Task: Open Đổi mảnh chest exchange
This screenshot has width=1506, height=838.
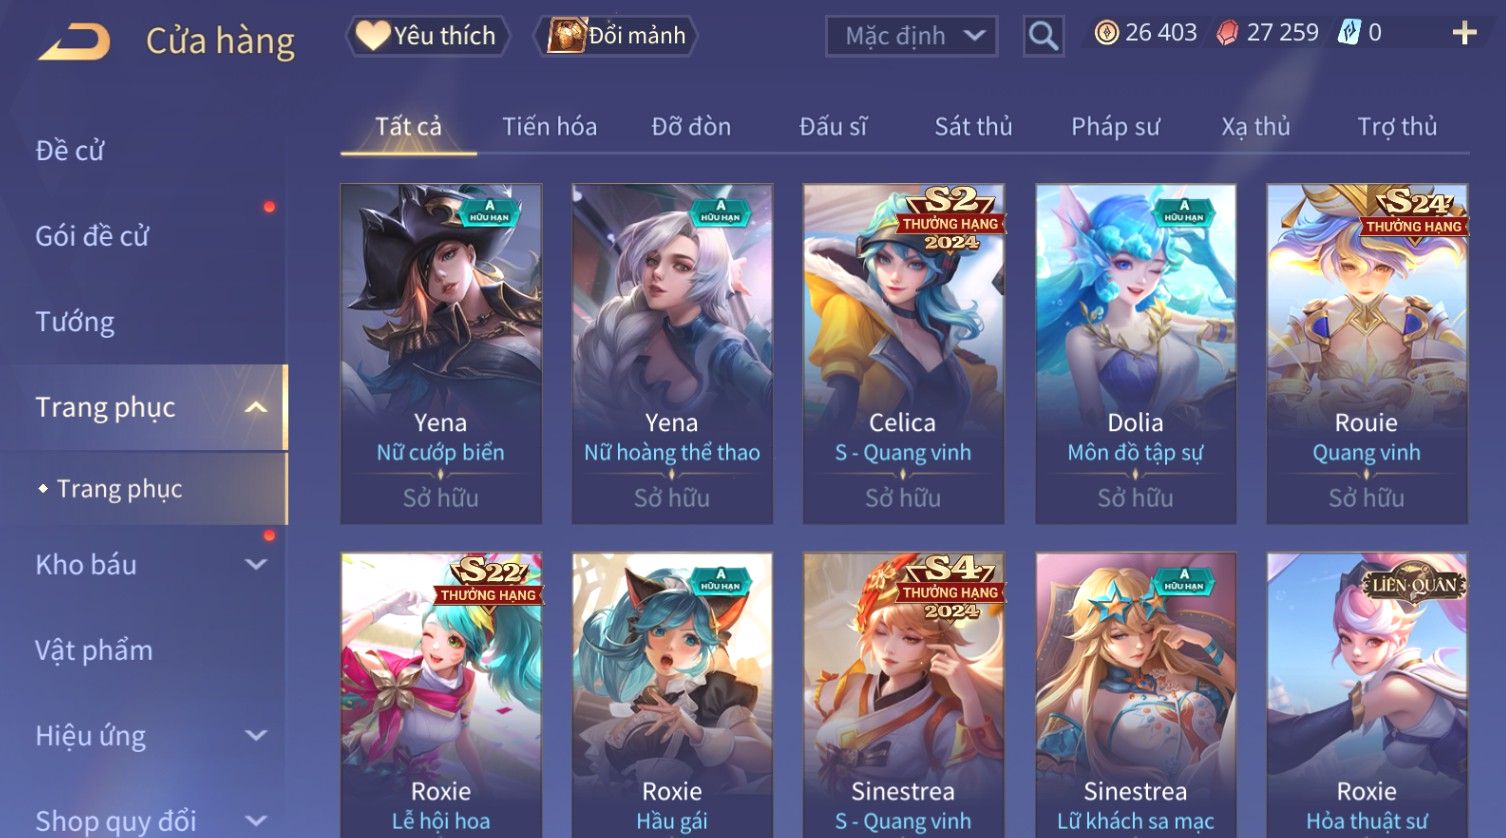Action: (616, 36)
